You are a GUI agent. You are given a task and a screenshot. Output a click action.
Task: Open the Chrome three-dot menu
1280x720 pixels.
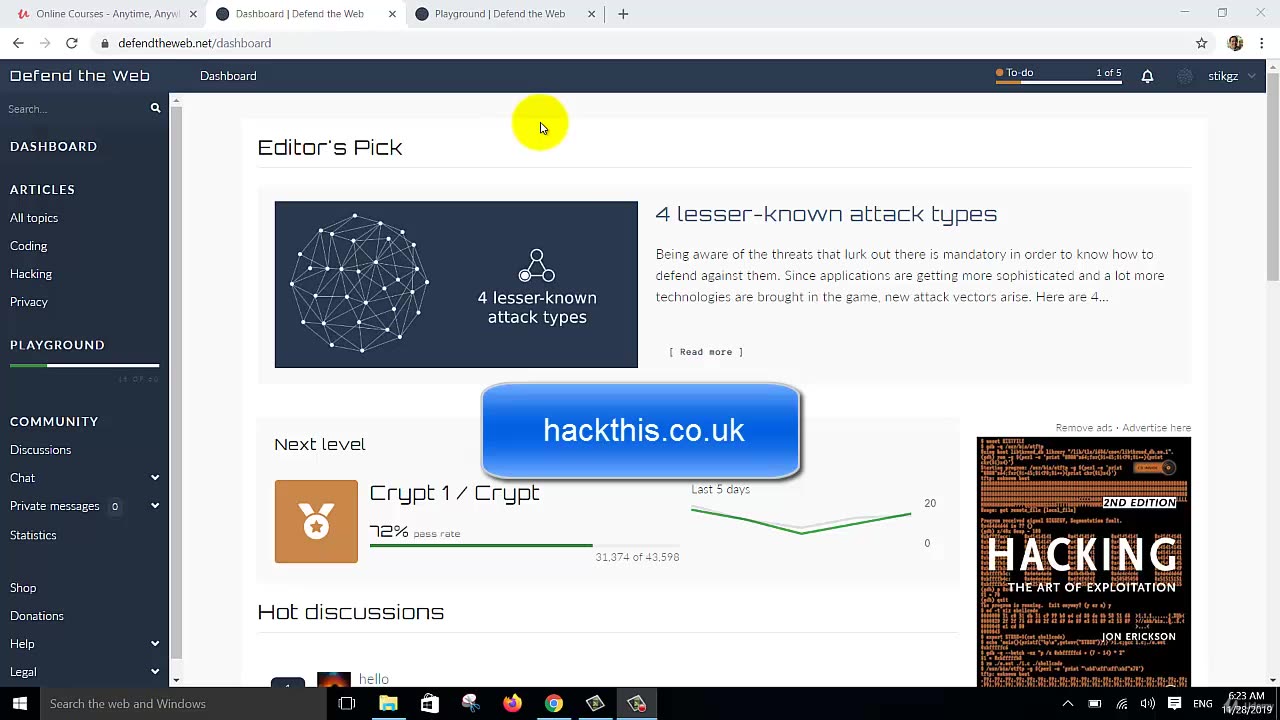pyautogui.click(x=1262, y=43)
